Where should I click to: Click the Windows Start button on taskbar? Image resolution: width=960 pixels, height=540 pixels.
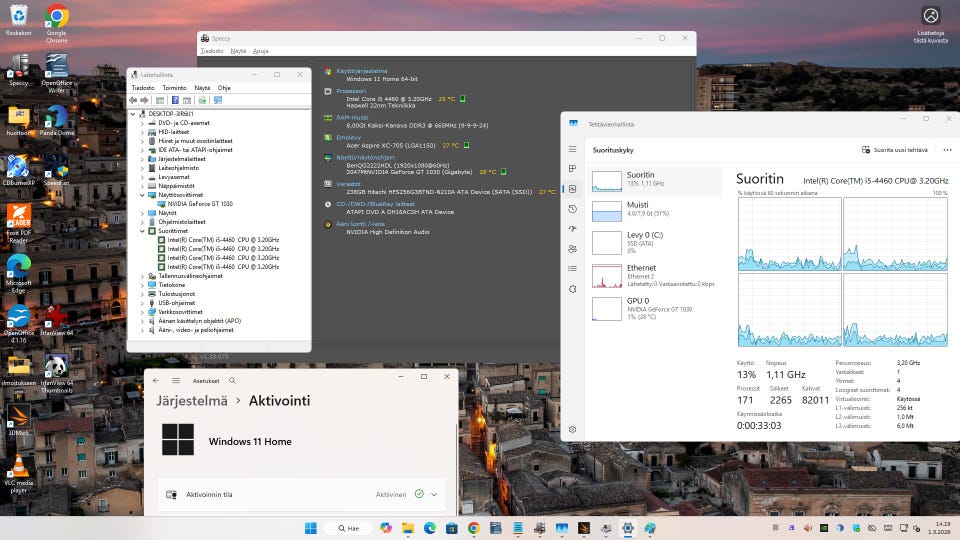pos(311,528)
